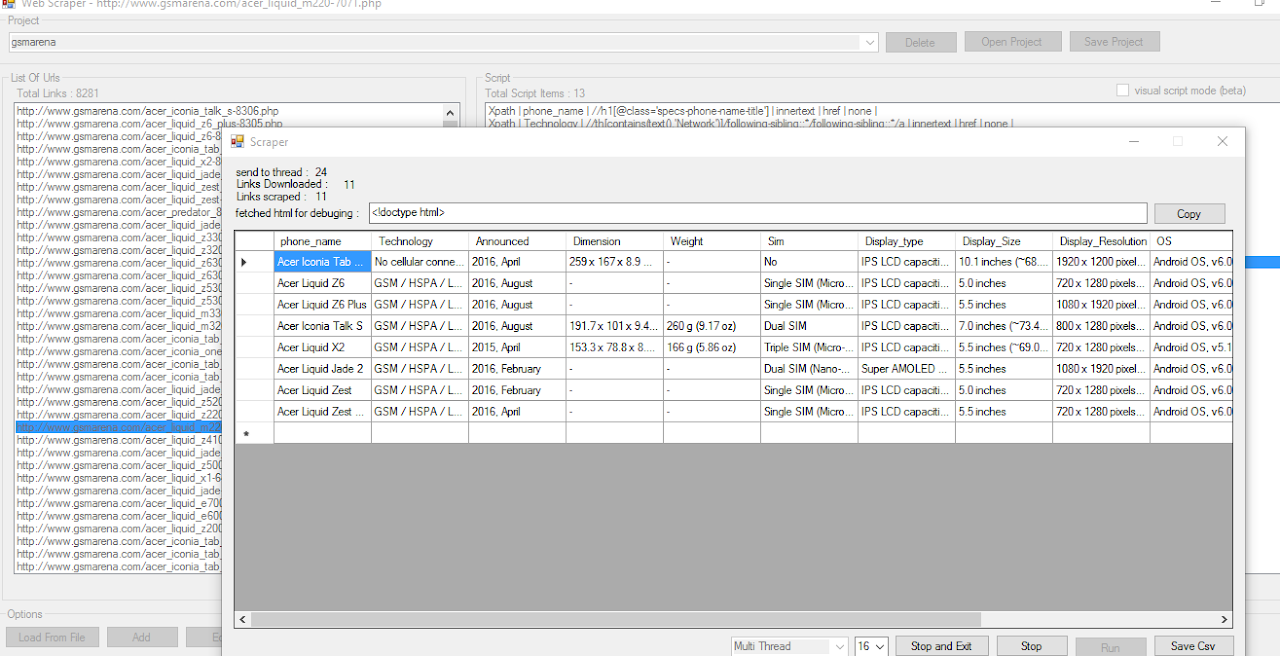
Task: Enable visual script mode (beta) checkbox
Action: (x=1122, y=90)
